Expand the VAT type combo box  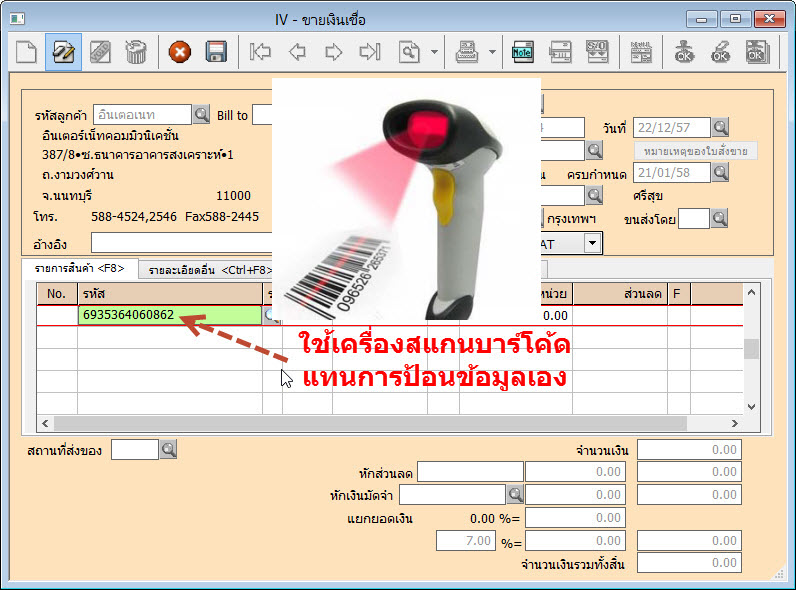coord(592,243)
